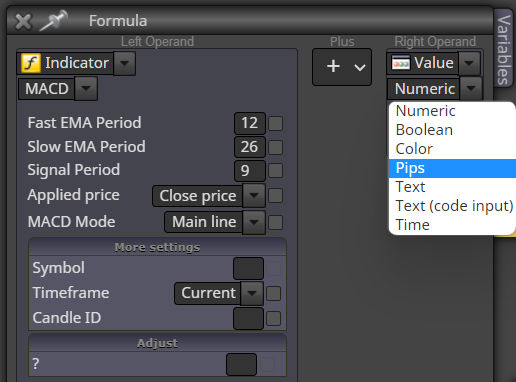Open the Main line mode dropdown
The width and height of the screenshot is (516, 382).
[254, 222]
